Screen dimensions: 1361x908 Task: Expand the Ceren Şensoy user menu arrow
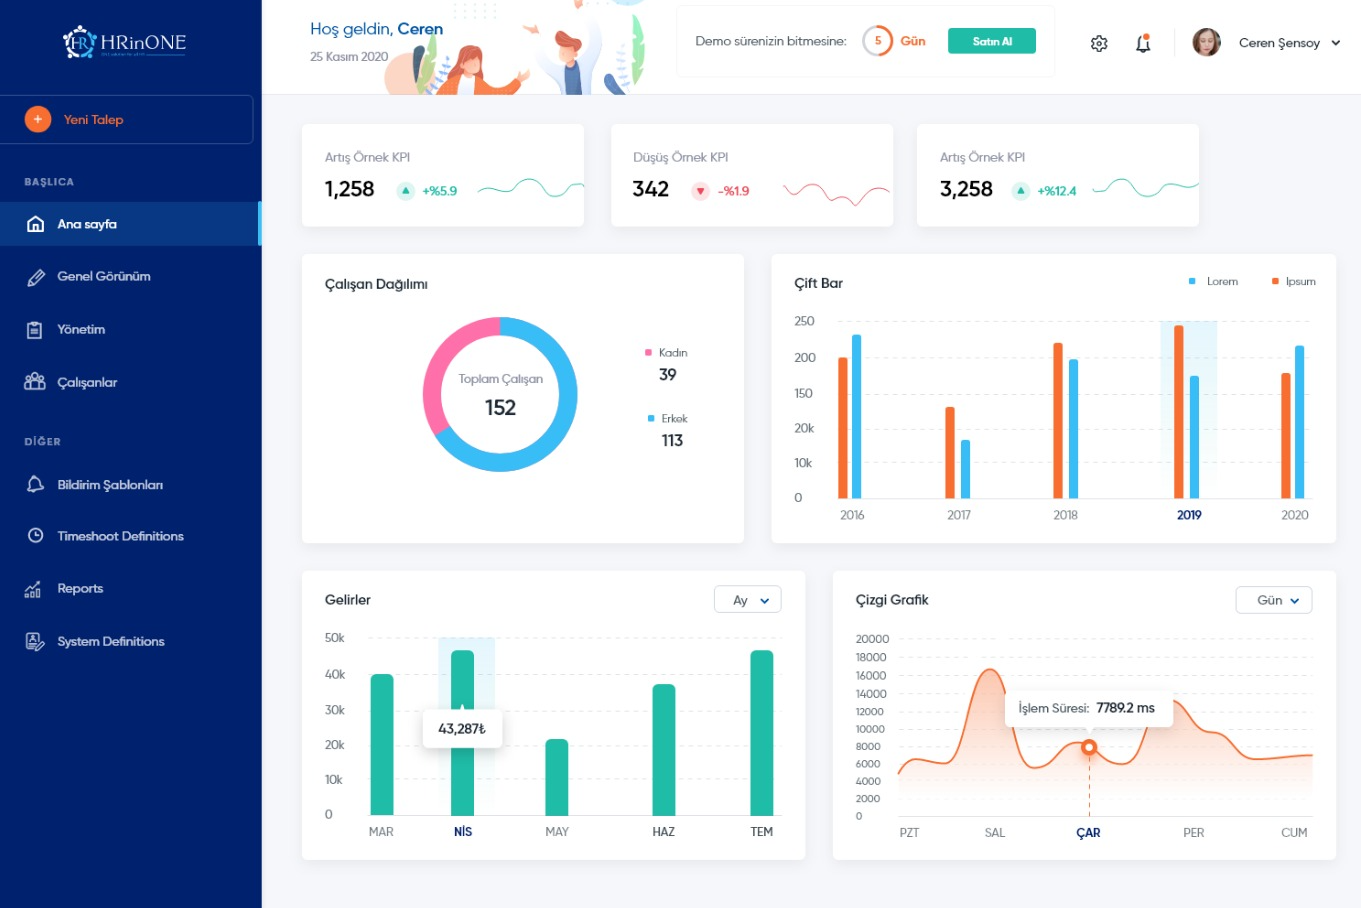1335,43
